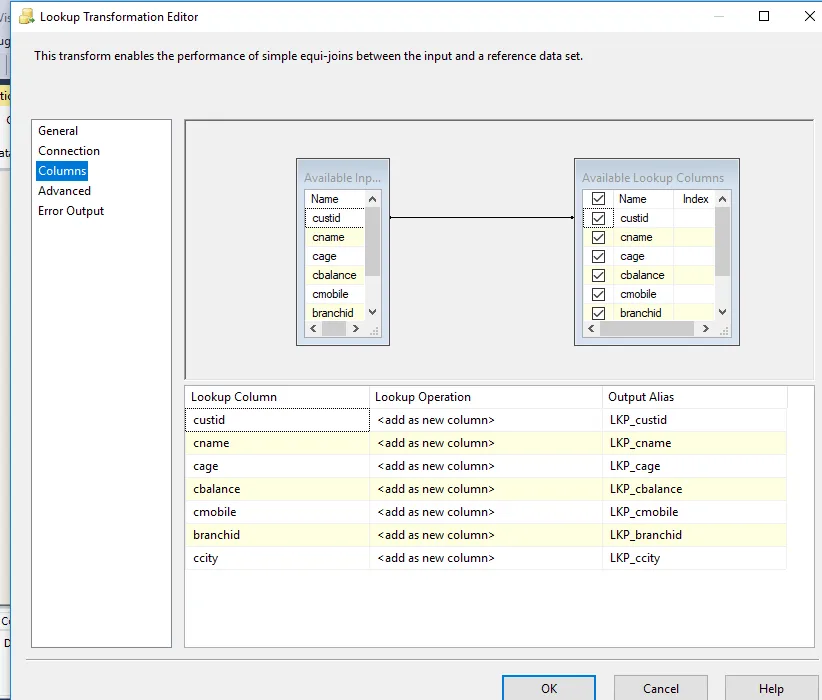Image resolution: width=822 pixels, height=700 pixels.
Task: Uncheck the branchid lookup column checkbox
Action: (598, 313)
